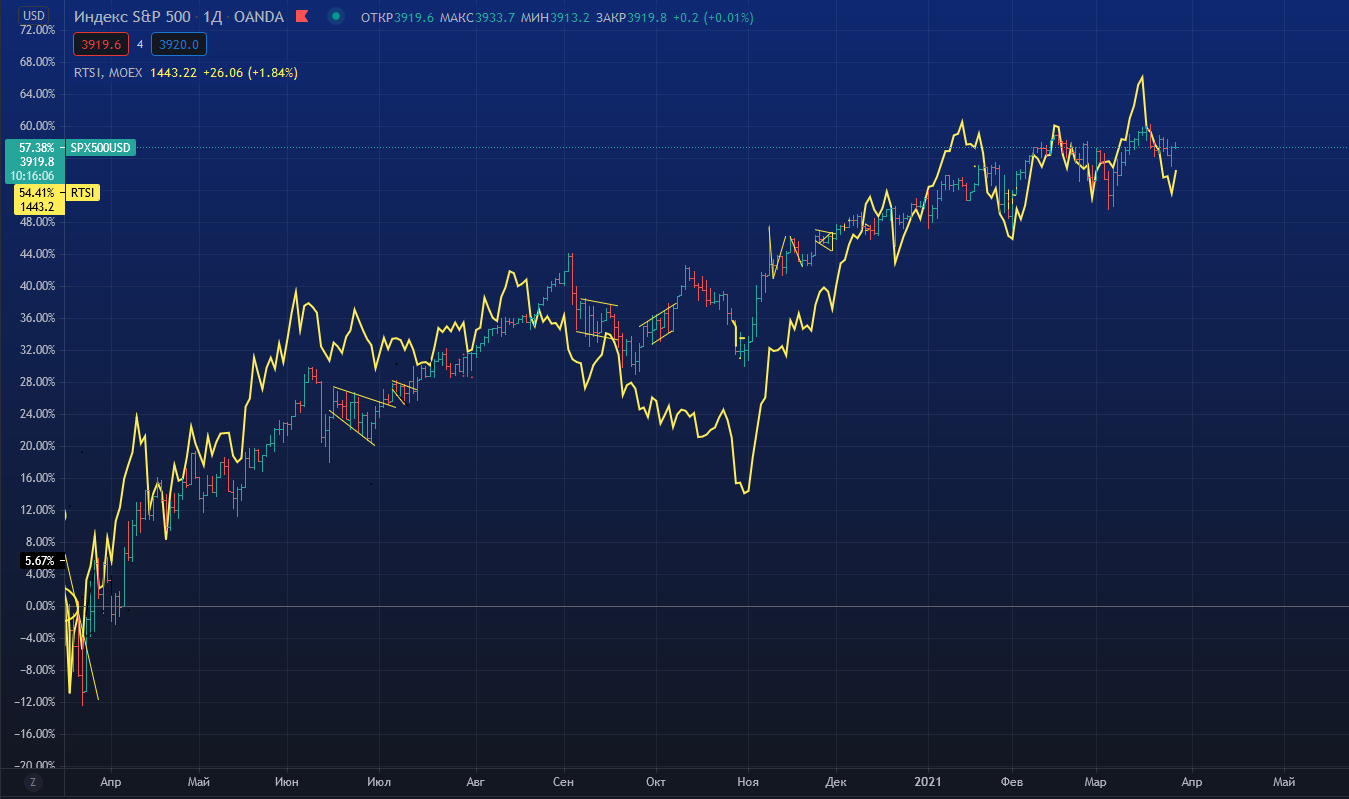The width and height of the screenshot is (1349, 799).
Task: Click the 1Д interval in the legend
Action: (x=211, y=17)
